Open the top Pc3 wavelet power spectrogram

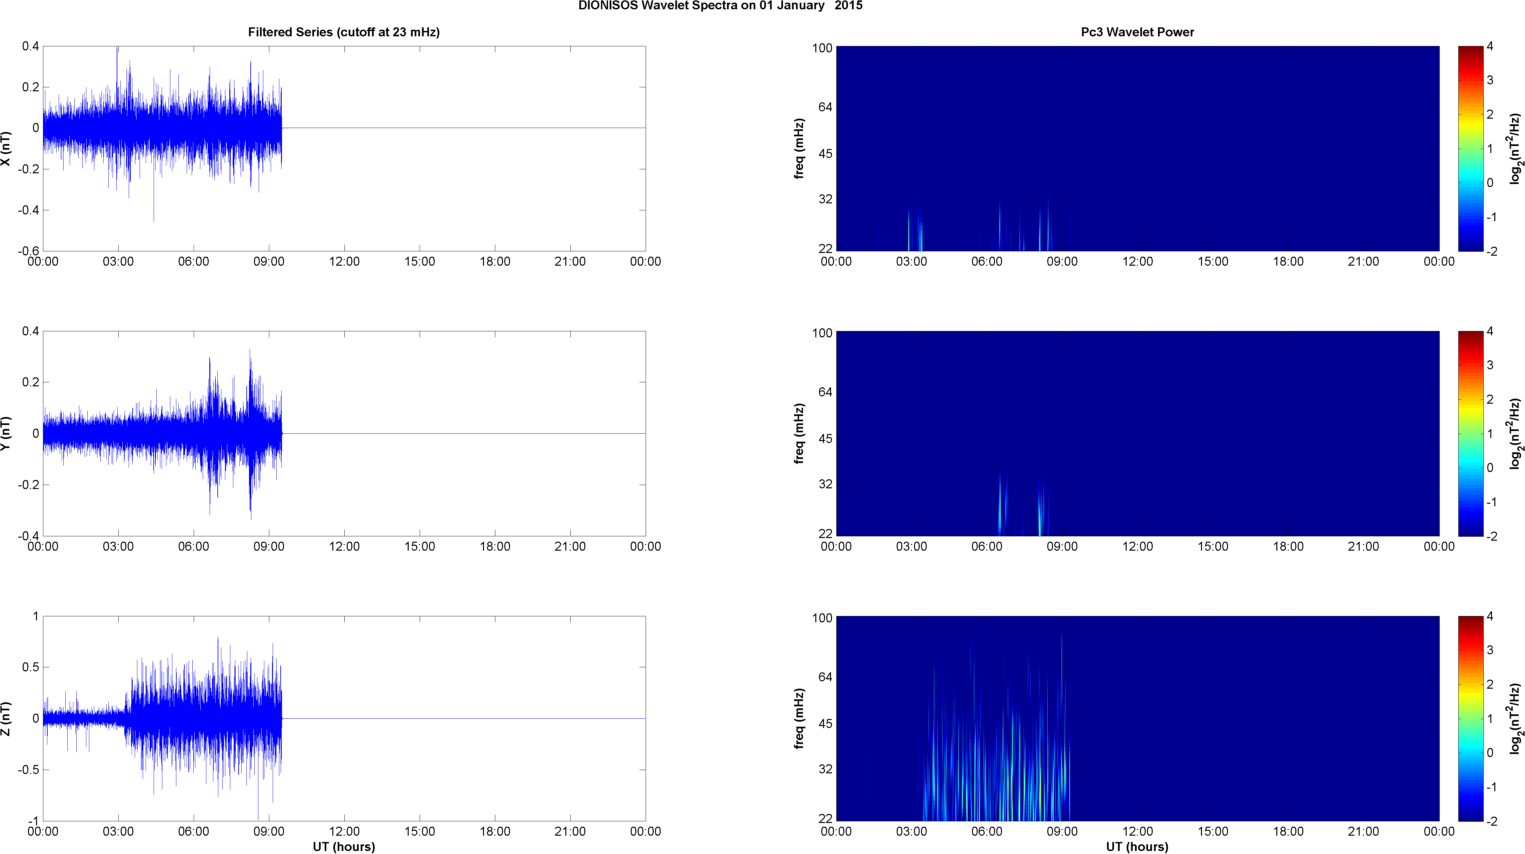[x=1137, y=149]
